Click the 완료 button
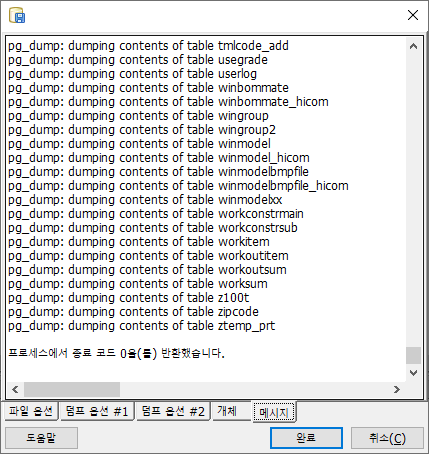The image size is (429, 454). pyautogui.click(x=306, y=438)
